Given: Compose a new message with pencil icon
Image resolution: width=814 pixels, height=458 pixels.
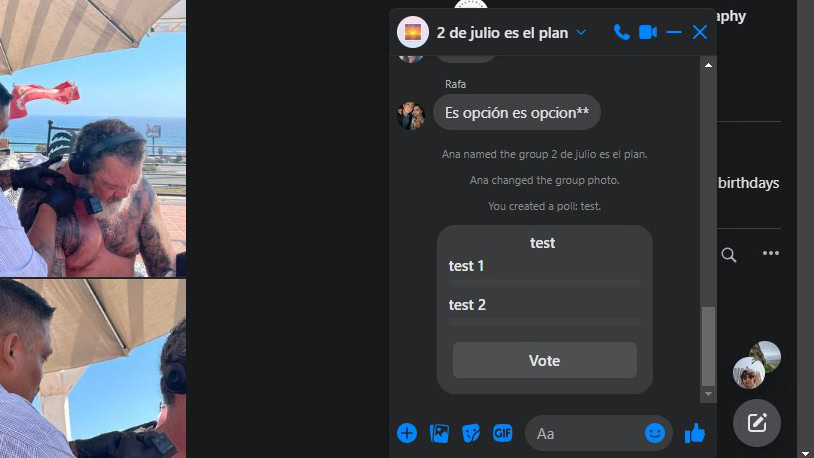Looking at the screenshot, I should point(757,423).
